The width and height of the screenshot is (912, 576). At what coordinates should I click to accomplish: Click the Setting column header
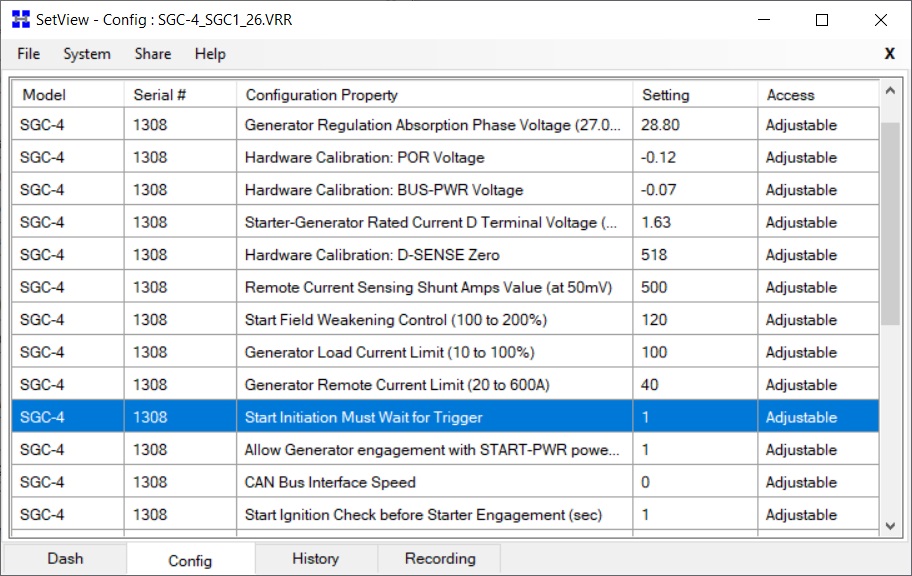(666, 95)
